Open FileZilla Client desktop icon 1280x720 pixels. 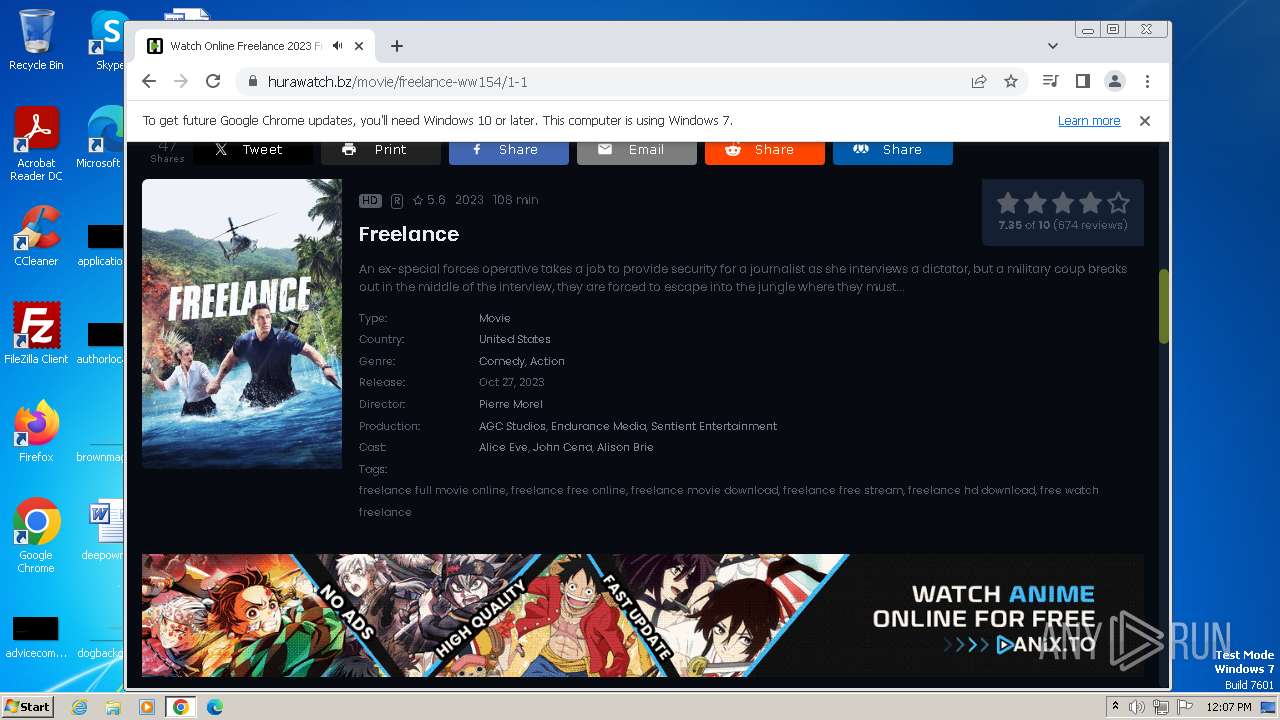click(x=36, y=334)
